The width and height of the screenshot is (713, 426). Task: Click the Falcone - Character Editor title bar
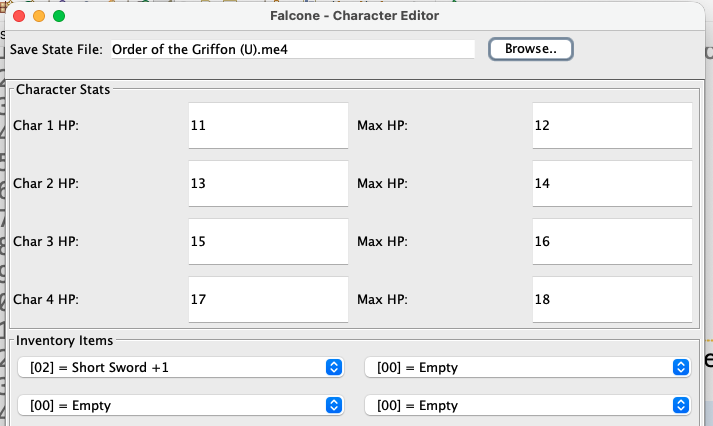pyautogui.click(x=354, y=16)
